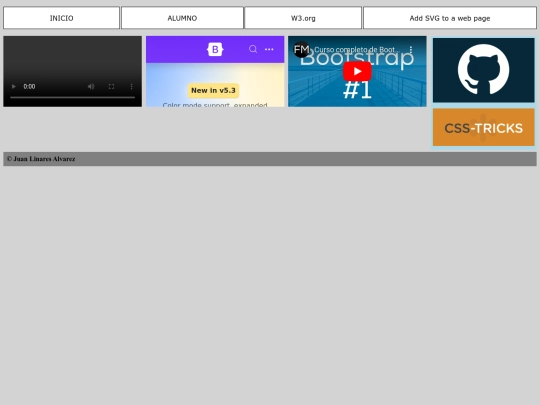Screen dimensions: 540x405
Task: Click the 0:00 video time display
Action: (x=29, y=86)
